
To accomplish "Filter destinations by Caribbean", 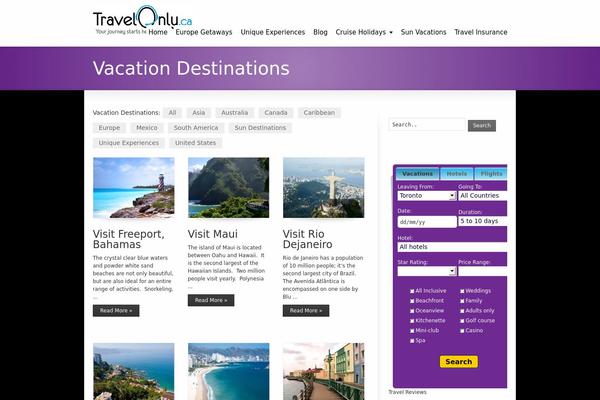I will [x=319, y=113].
